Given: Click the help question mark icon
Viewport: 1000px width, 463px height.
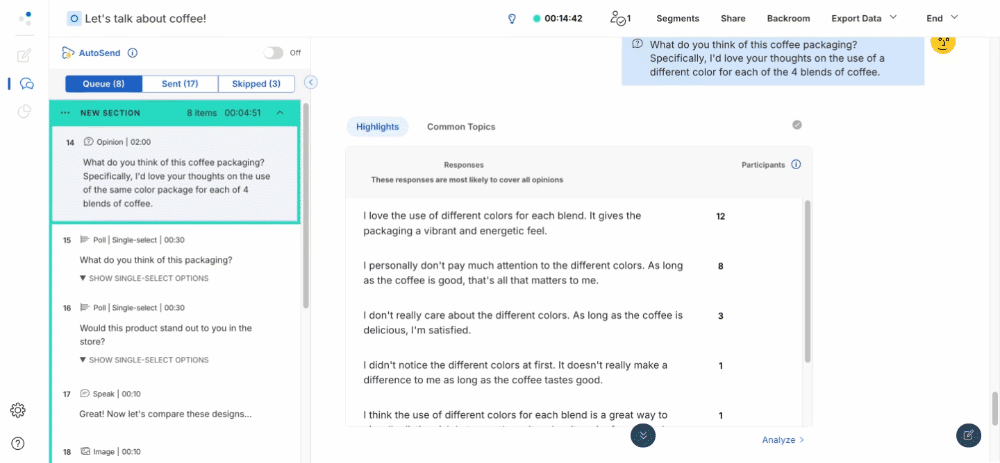Looking at the screenshot, I should tap(18, 443).
